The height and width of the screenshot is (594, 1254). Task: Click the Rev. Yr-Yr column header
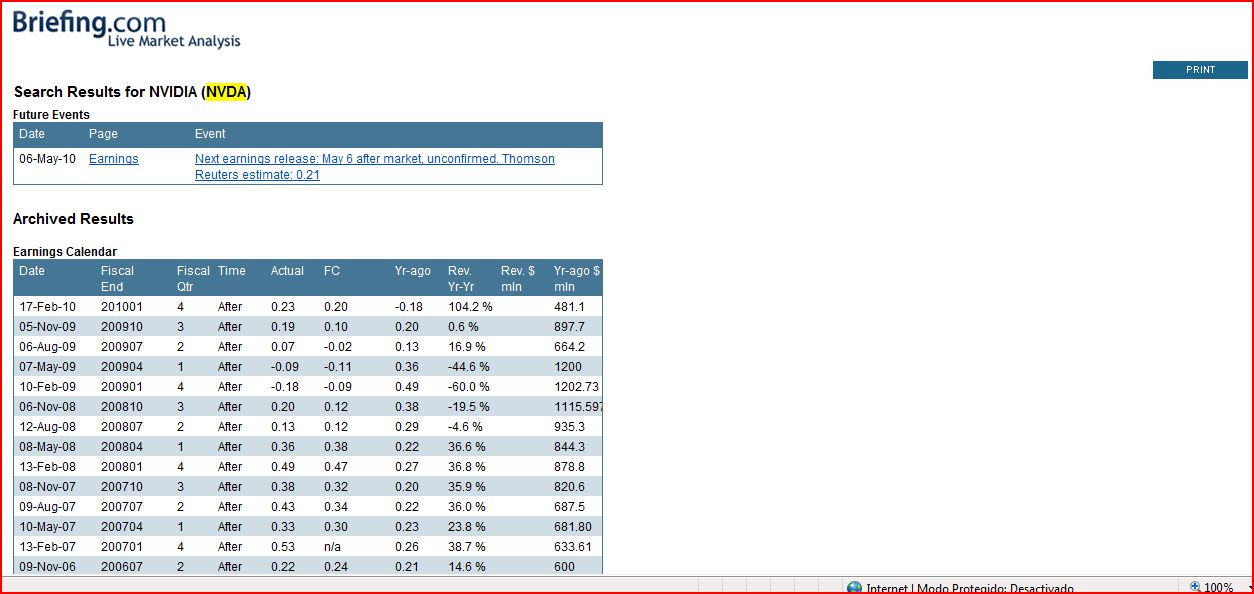tap(461, 279)
